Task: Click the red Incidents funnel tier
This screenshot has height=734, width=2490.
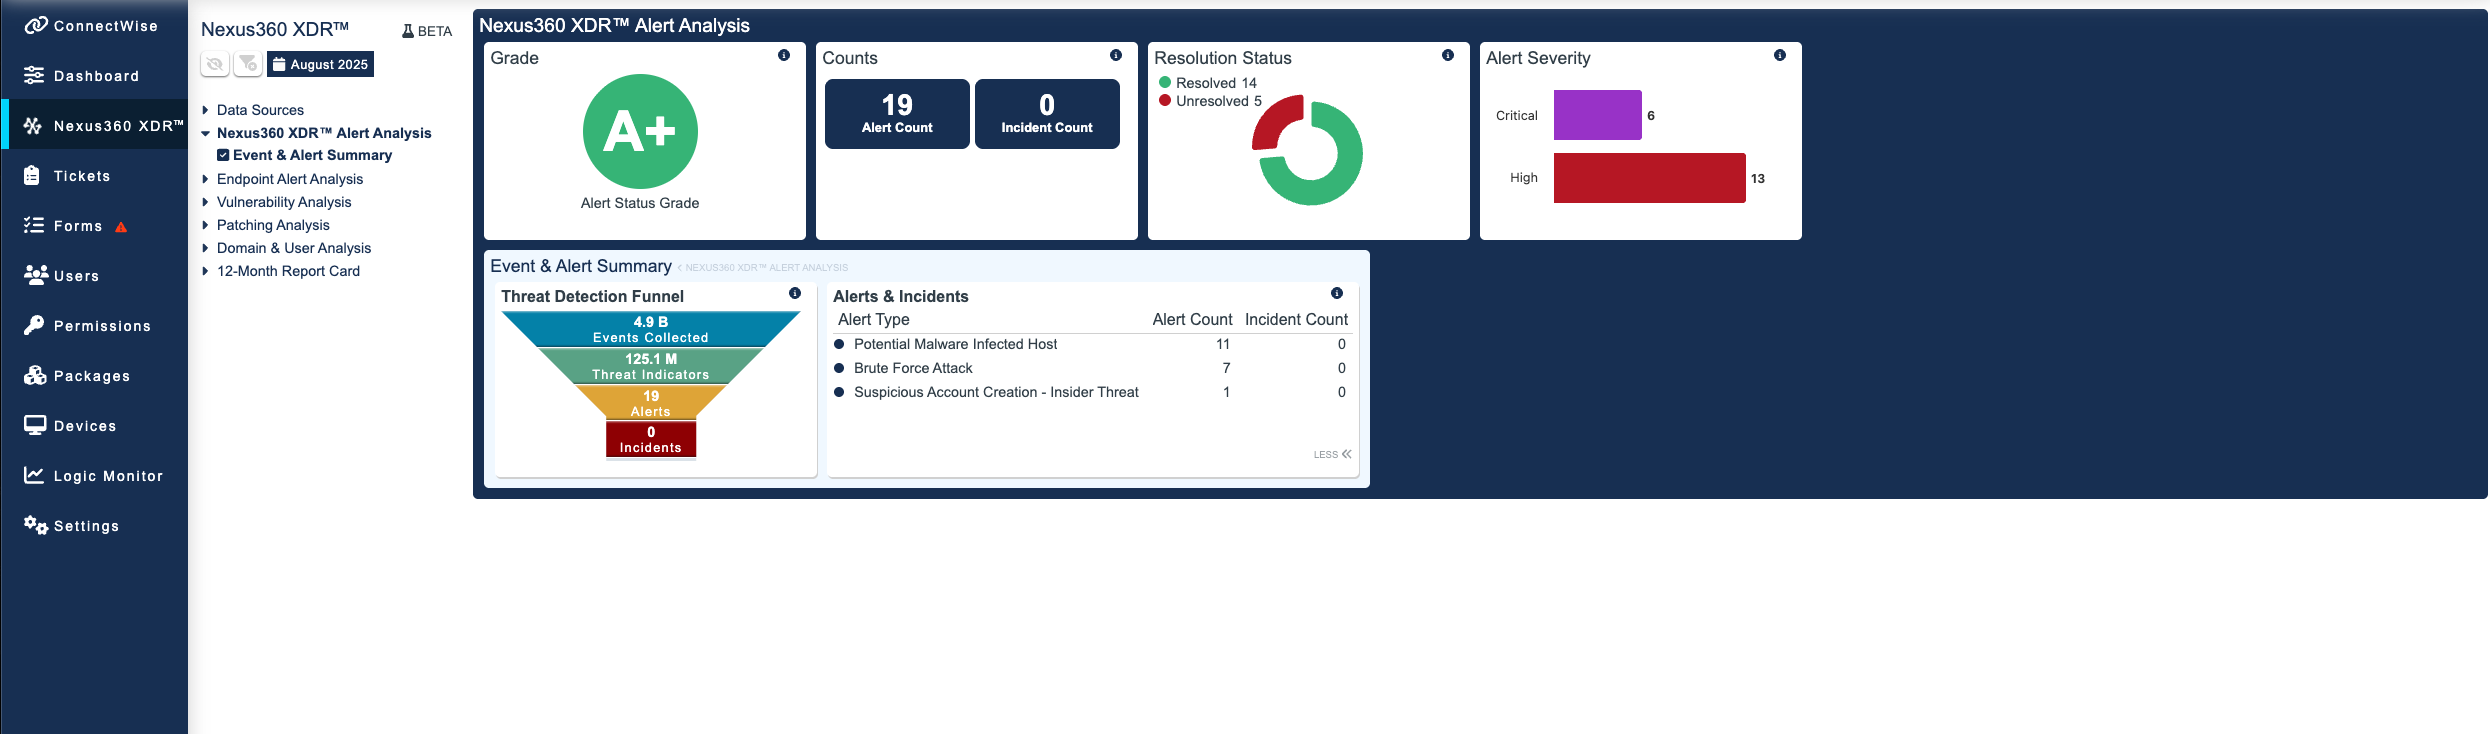Action: tap(651, 439)
